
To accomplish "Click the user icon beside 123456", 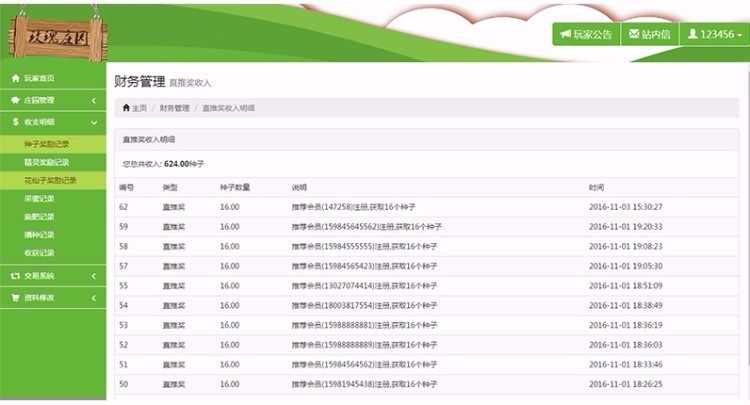I will point(693,34).
